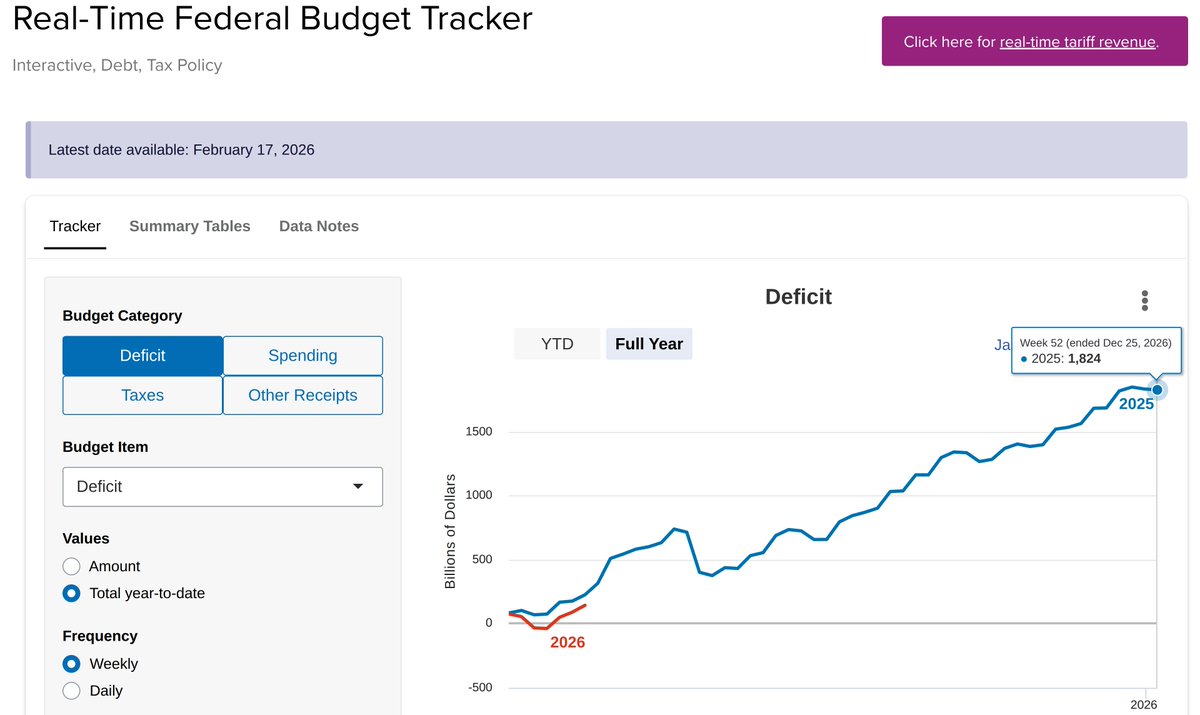Open the chart kebab menu icon
Viewport: 1200px width, 715px height.
click(1144, 300)
